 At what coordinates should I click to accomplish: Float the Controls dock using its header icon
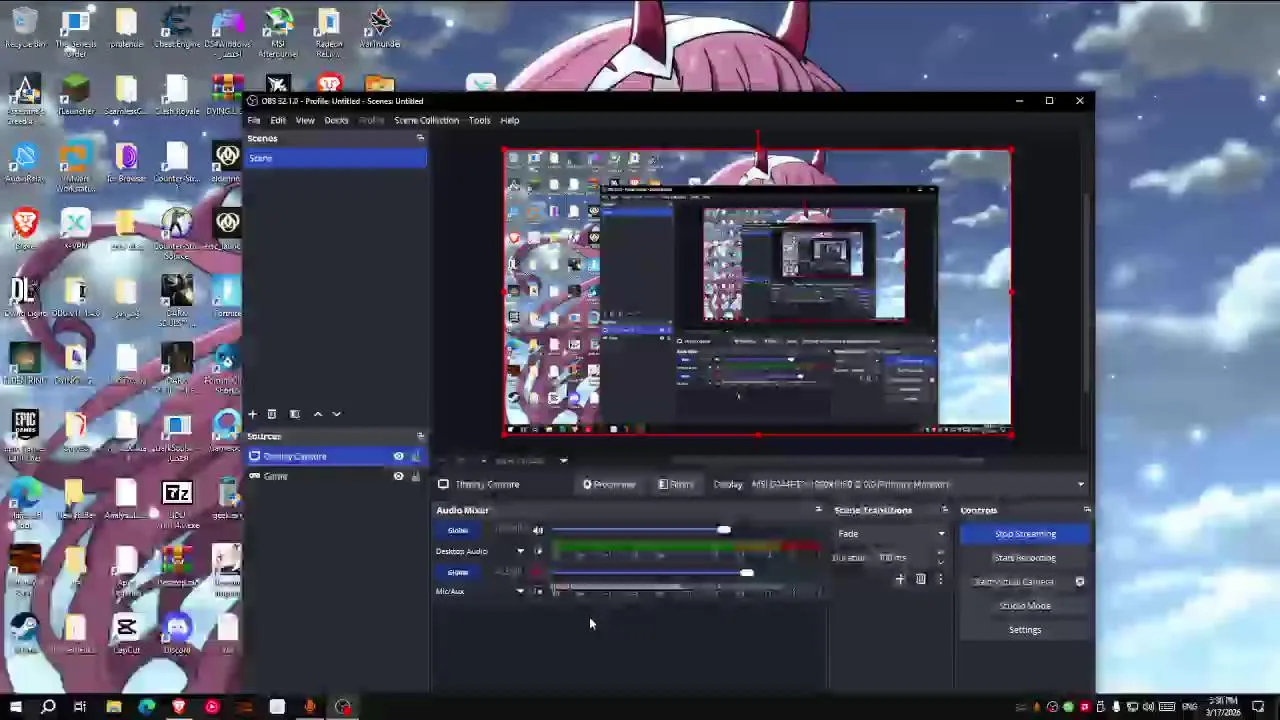1087,510
